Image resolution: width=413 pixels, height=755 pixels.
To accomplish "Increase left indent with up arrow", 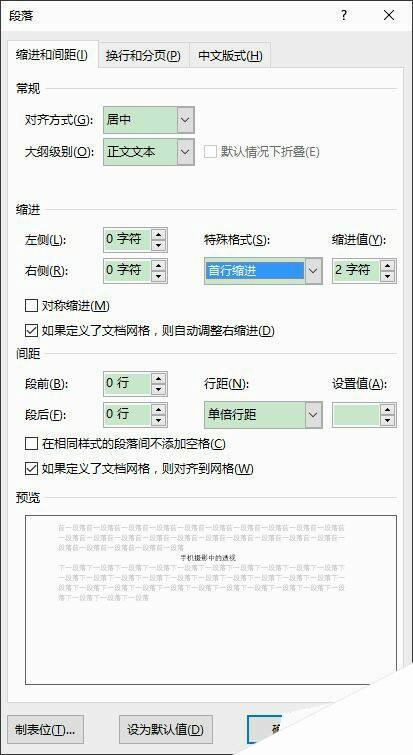I will tap(158, 234).
